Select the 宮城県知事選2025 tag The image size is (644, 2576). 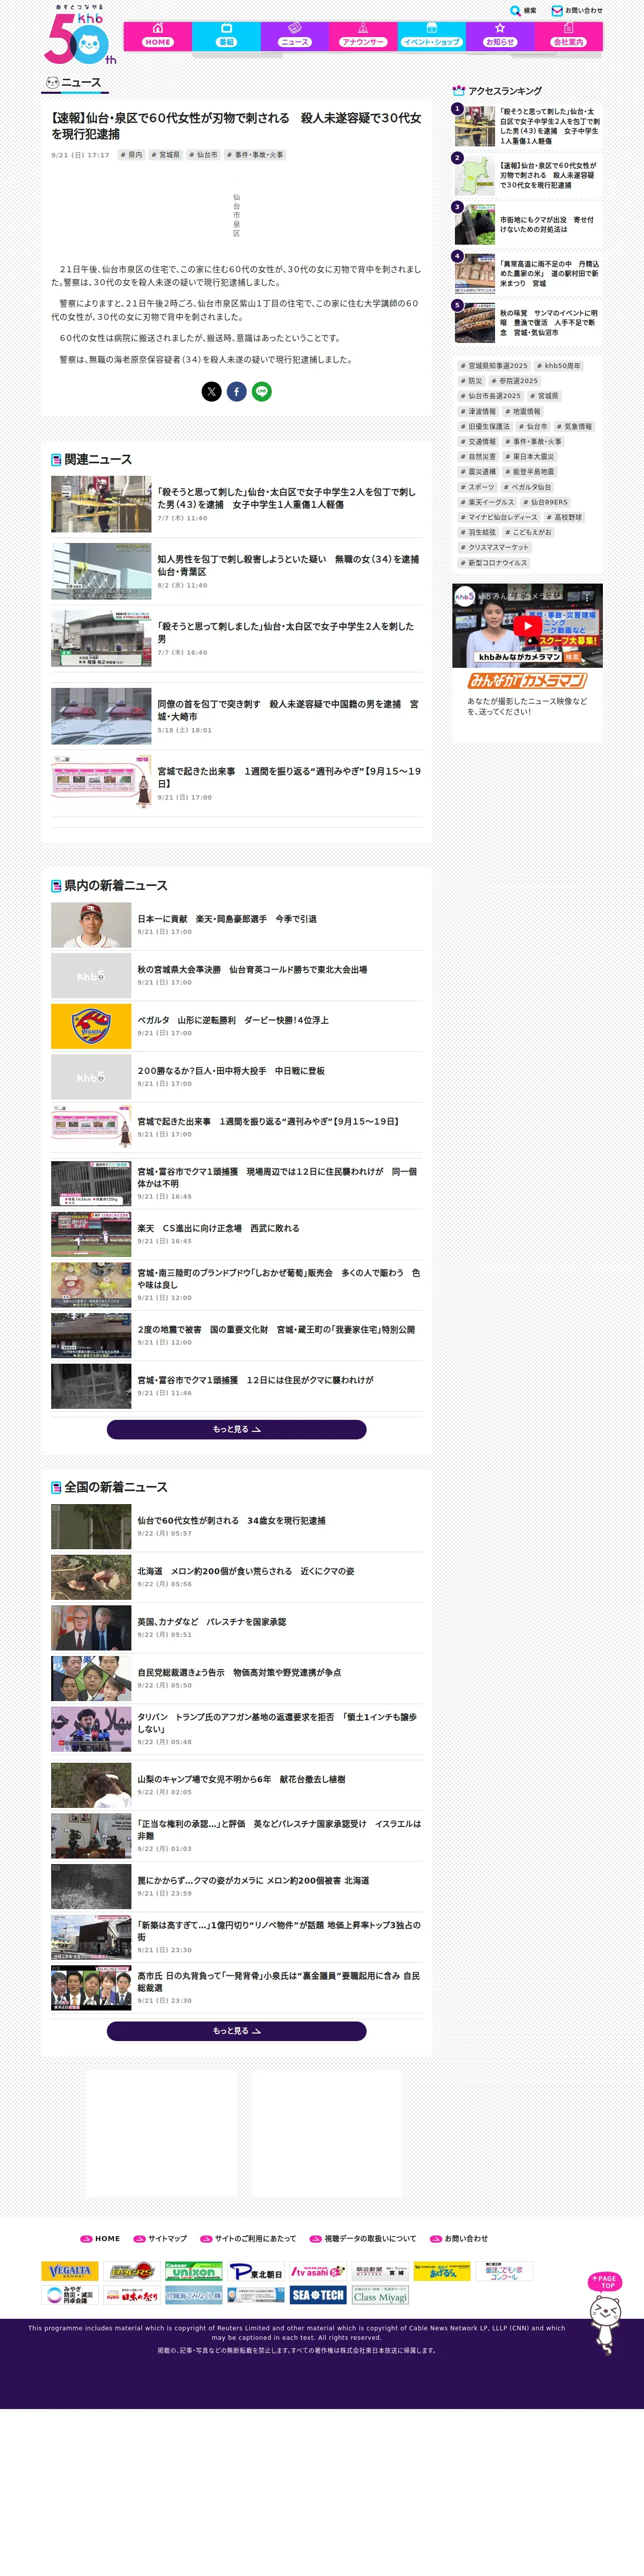(493, 366)
